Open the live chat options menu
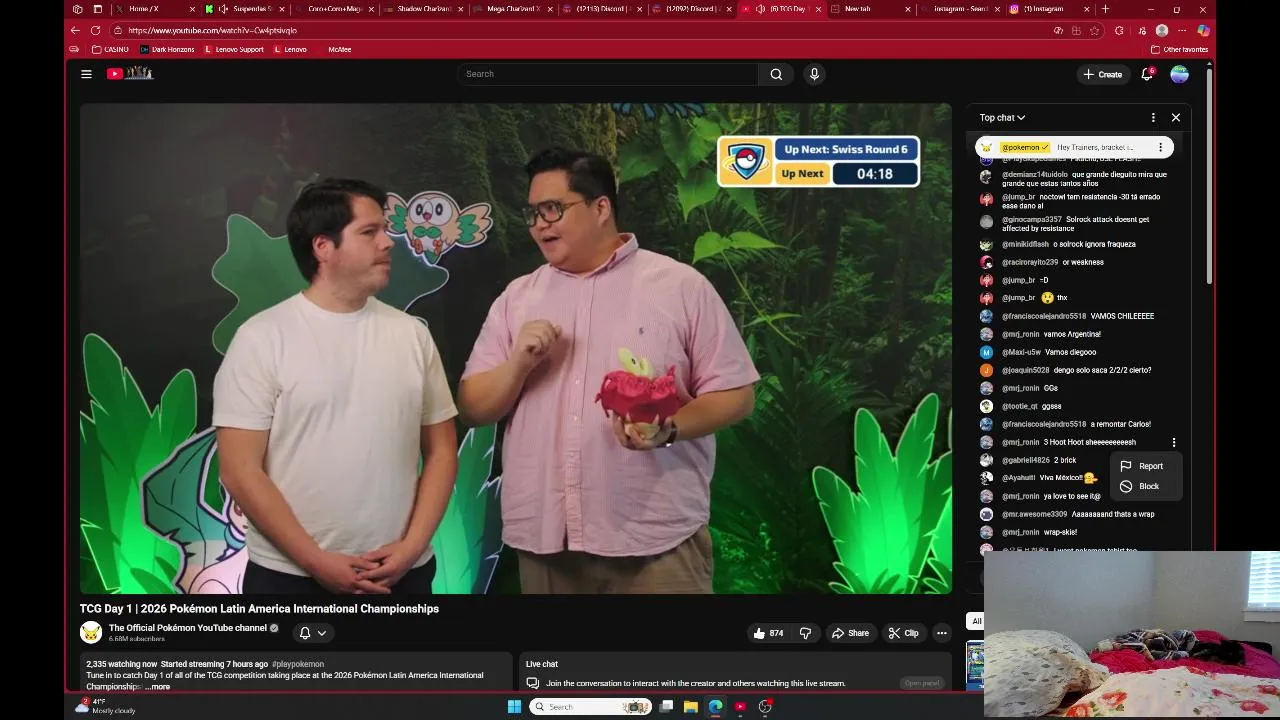The image size is (1280, 720). 1153,118
